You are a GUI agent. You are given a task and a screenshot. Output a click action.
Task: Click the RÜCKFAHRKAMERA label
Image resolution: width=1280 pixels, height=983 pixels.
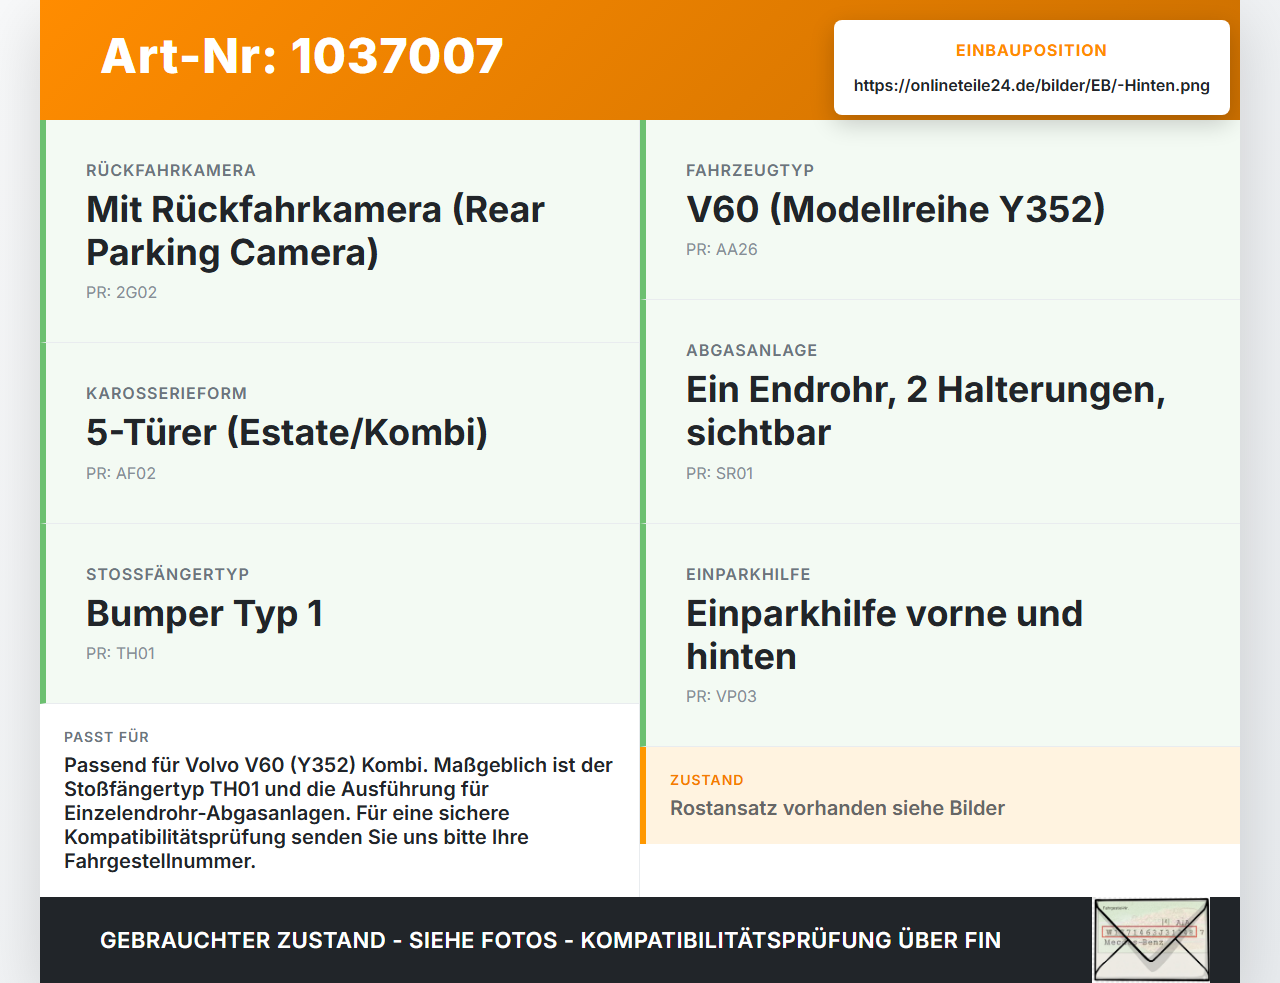[171, 170]
